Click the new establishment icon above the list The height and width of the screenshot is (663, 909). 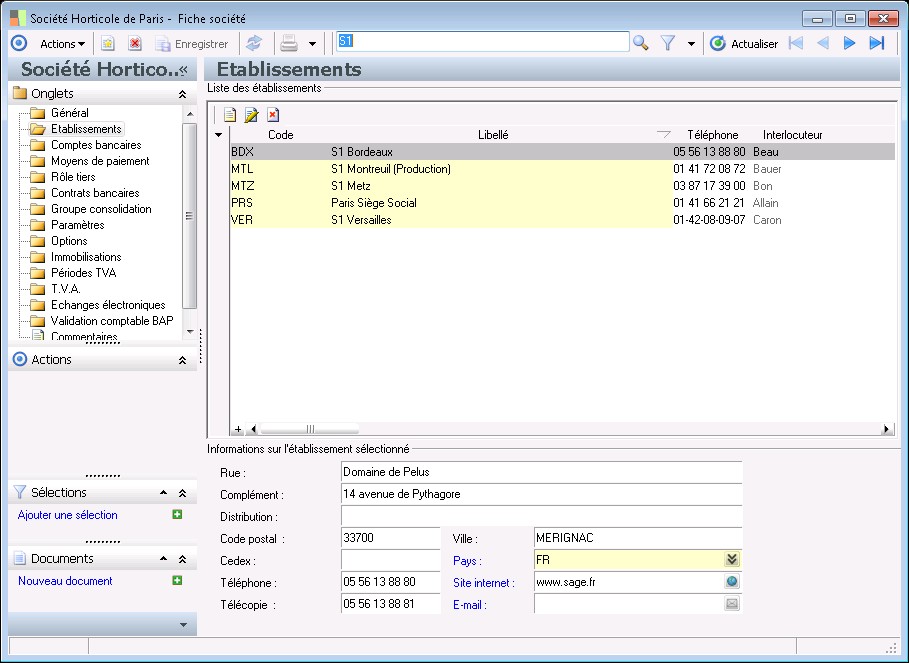230,115
